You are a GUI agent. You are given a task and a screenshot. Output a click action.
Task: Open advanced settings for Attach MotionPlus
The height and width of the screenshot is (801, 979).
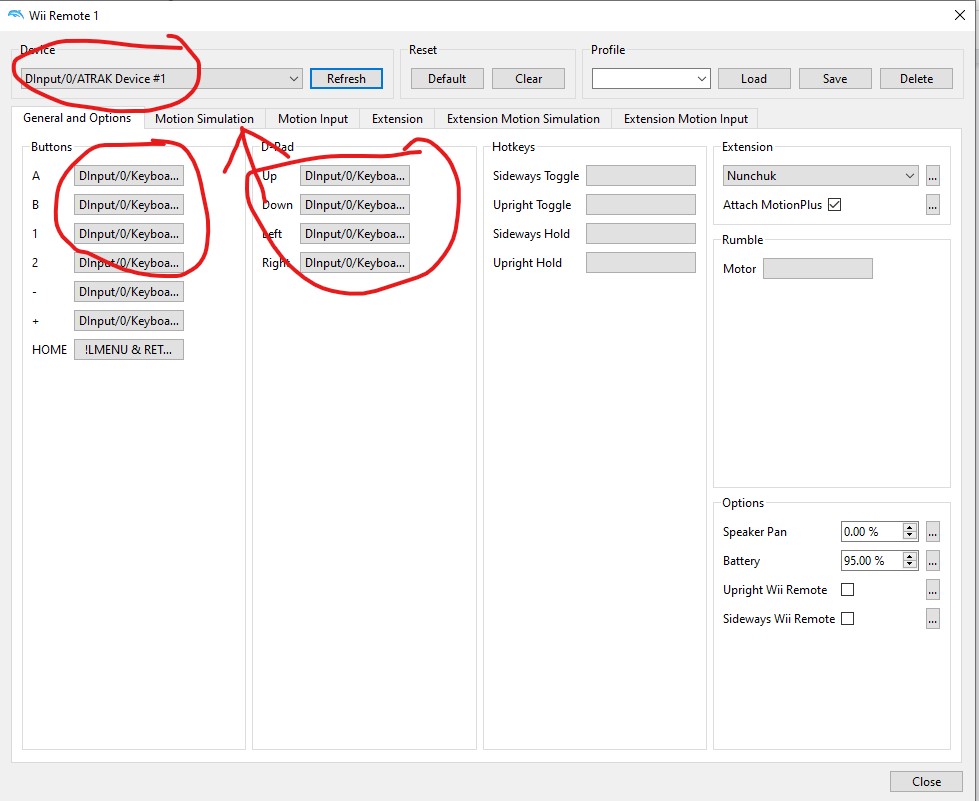932,205
